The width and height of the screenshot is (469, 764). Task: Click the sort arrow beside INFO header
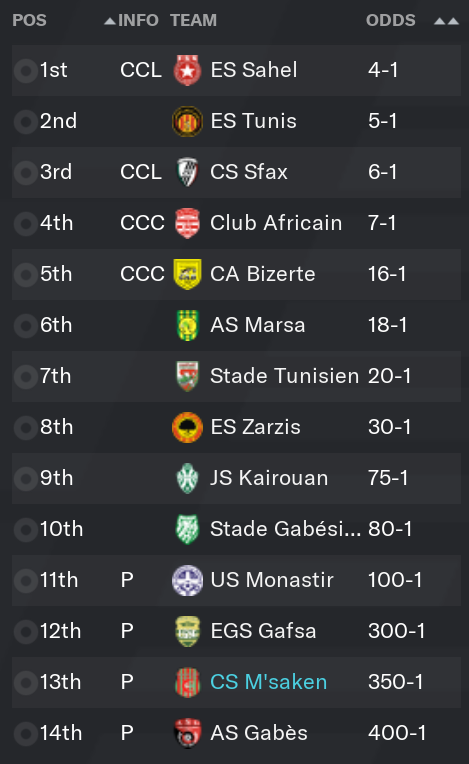110,21
